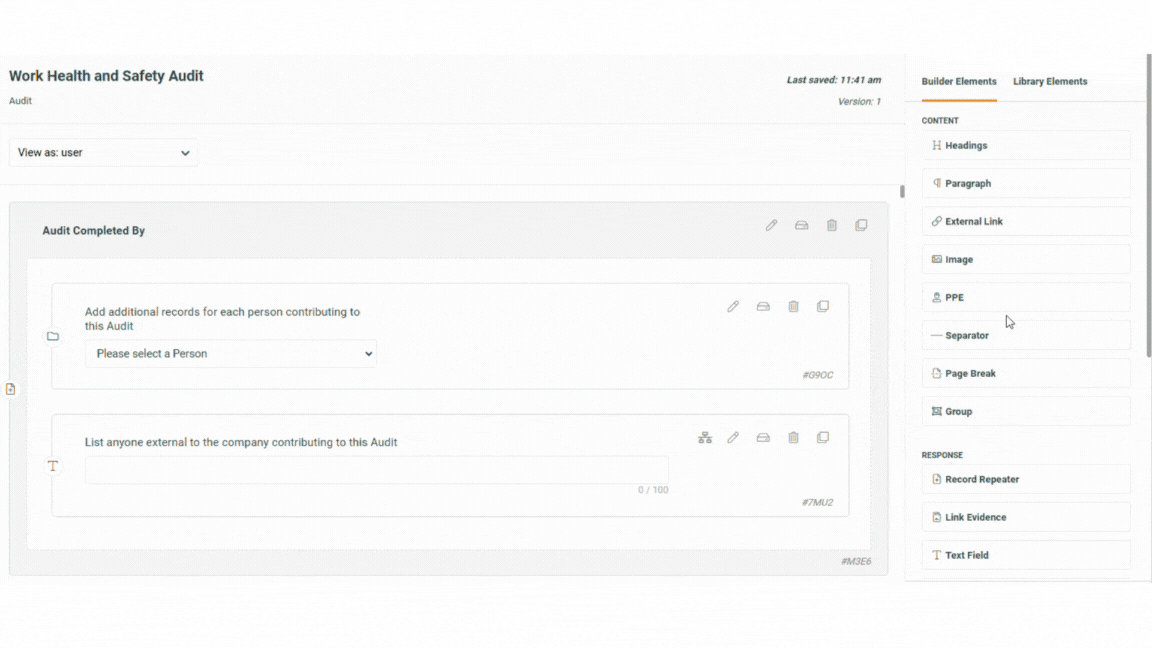Expand the Please select a Person dropdown

click(x=231, y=354)
